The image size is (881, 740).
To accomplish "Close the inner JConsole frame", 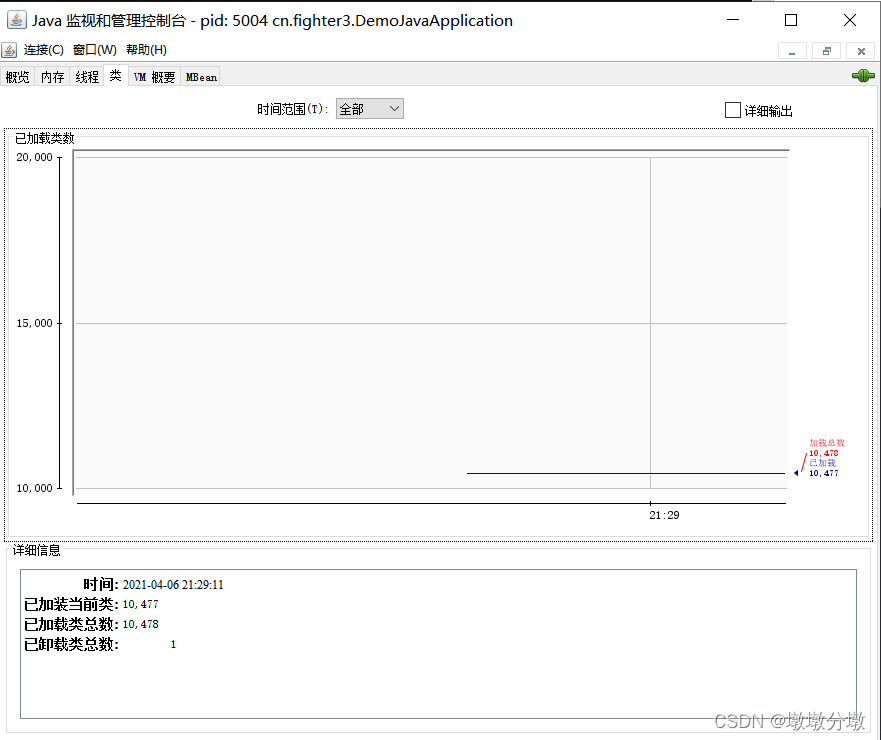I will point(861,51).
